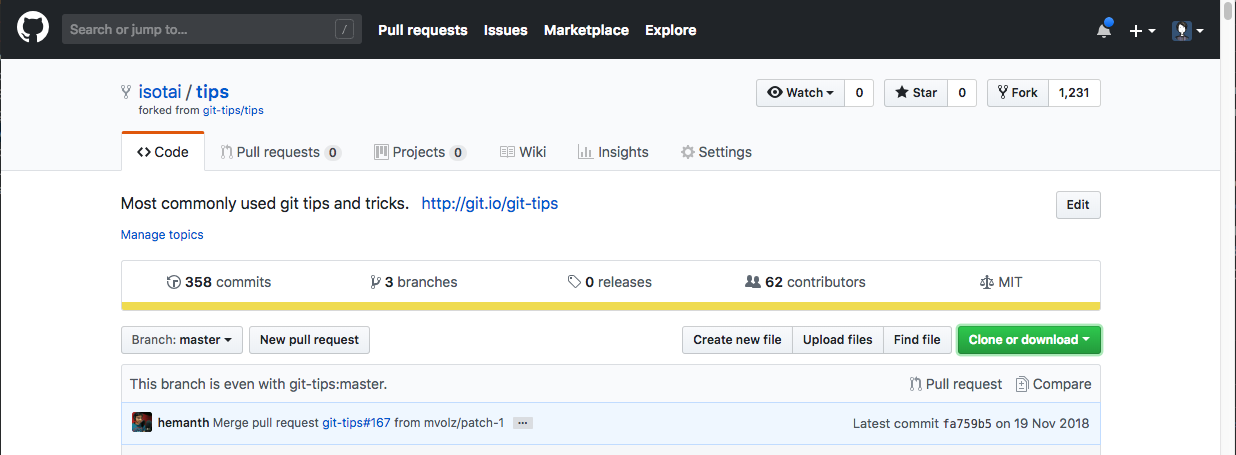Toggle the Watch repository button
The width and height of the screenshot is (1236, 455).
pos(800,93)
